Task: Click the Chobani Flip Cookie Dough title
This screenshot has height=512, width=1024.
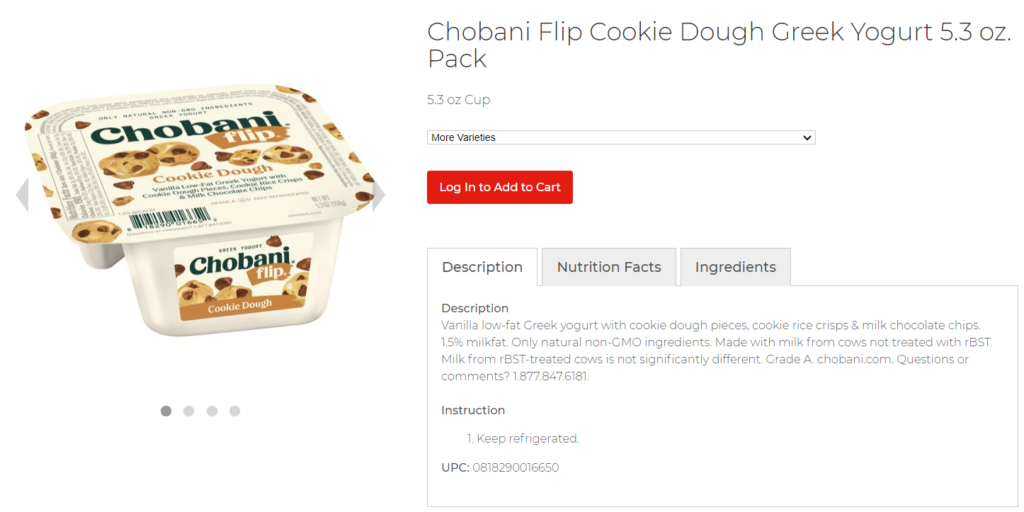Action: (x=719, y=45)
